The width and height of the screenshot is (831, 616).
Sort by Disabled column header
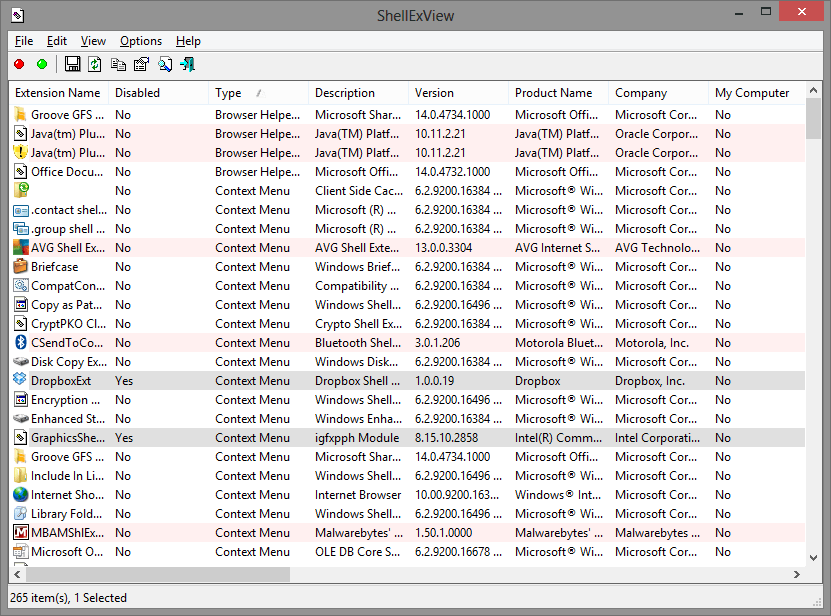[158, 93]
